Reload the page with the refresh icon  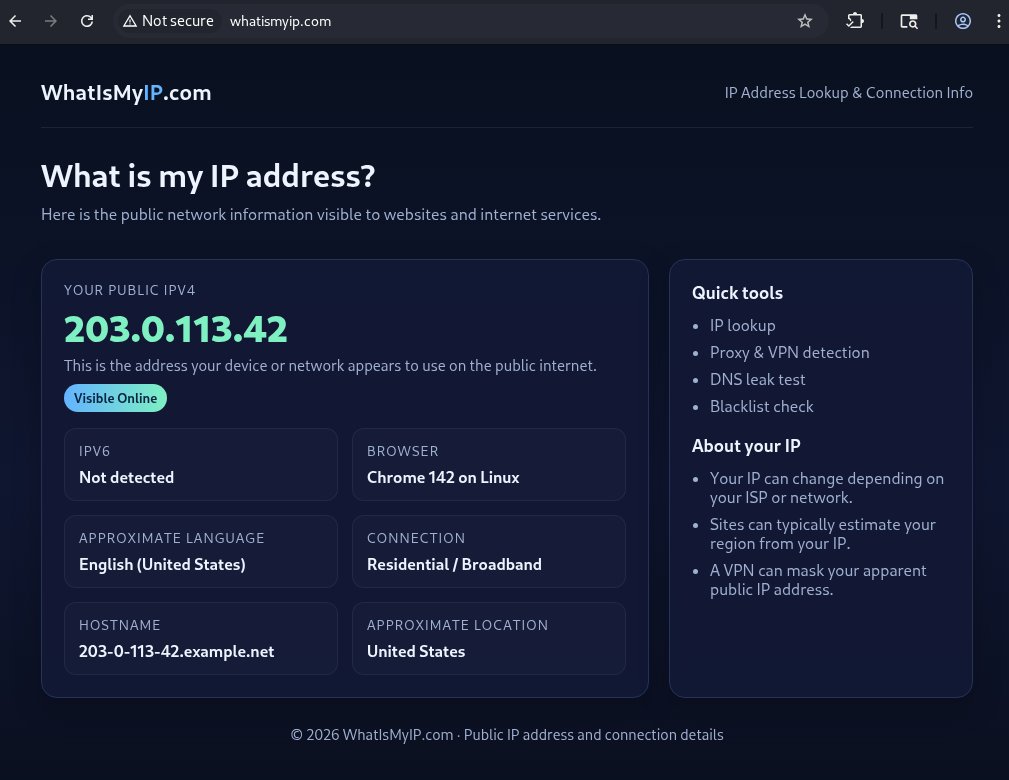(x=87, y=21)
